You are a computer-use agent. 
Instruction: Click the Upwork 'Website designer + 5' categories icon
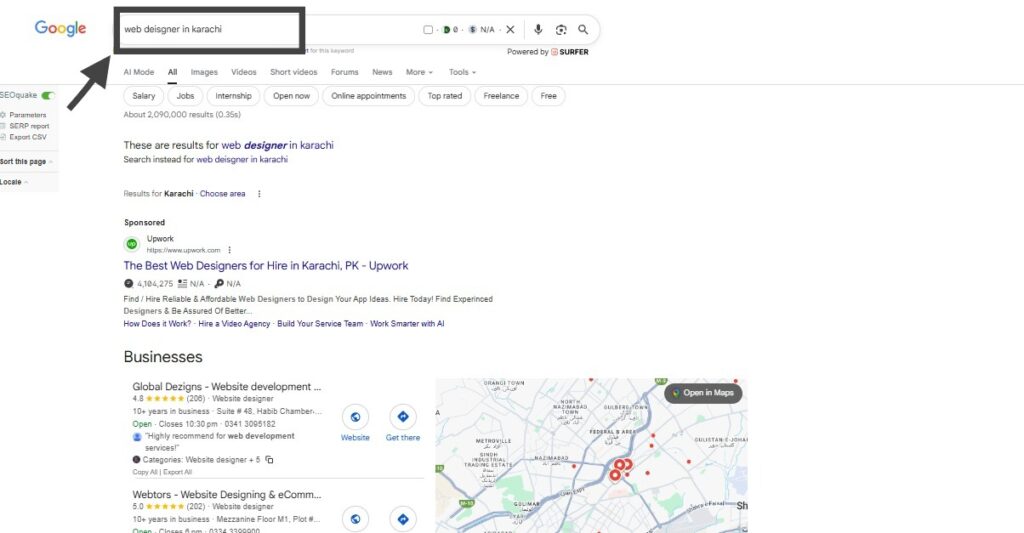pyautogui.click(x=136, y=460)
